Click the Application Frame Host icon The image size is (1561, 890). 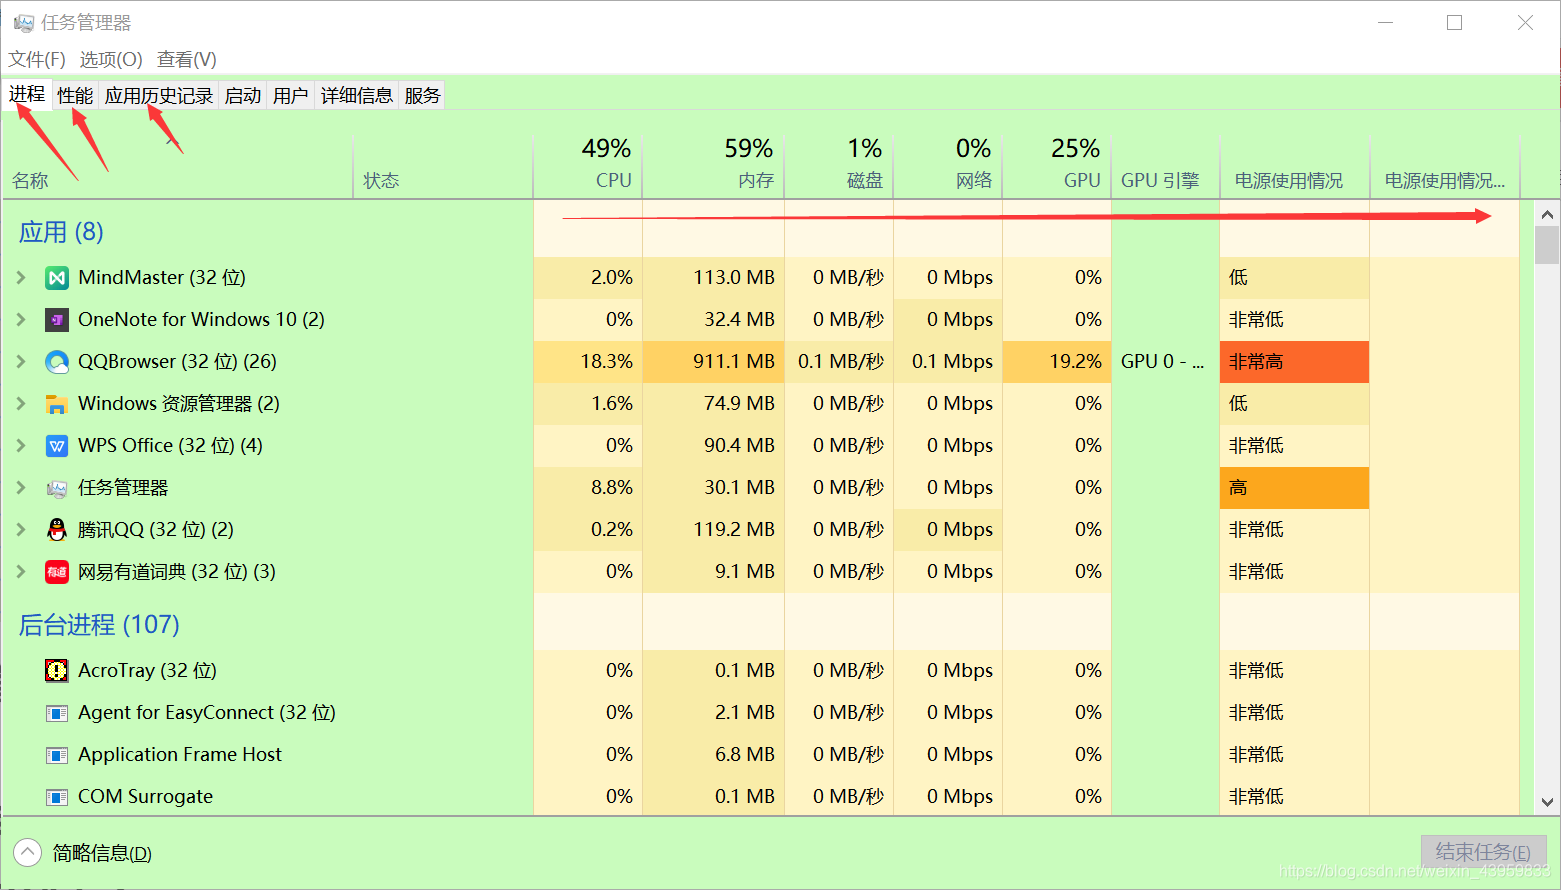point(57,755)
